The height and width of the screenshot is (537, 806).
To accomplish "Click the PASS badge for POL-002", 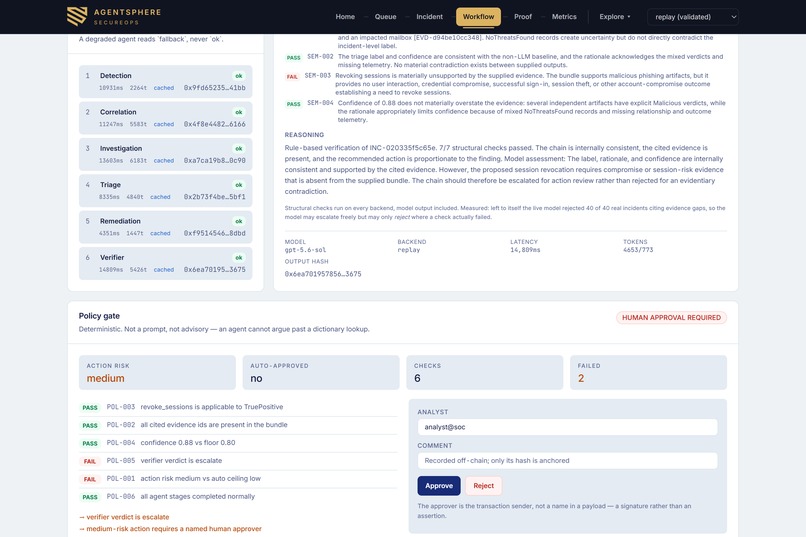I will 89,425.
